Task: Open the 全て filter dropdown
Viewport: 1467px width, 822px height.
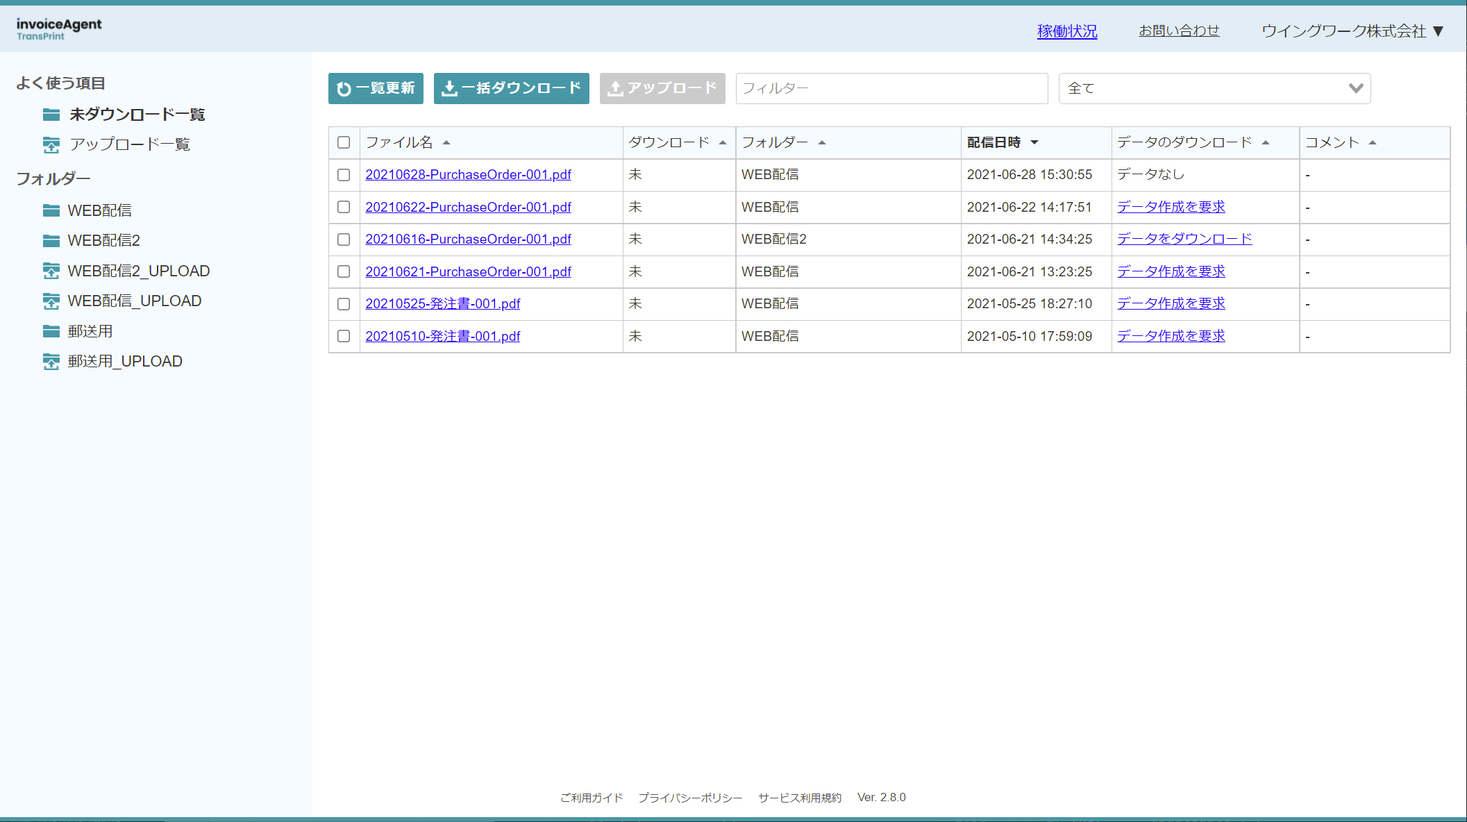Action: [1213, 88]
